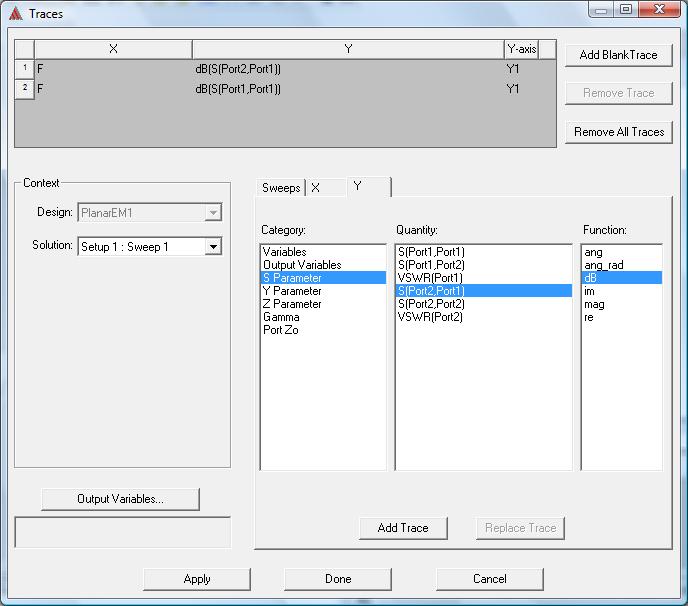
Task: Choose the dB function
Action: [622, 278]
